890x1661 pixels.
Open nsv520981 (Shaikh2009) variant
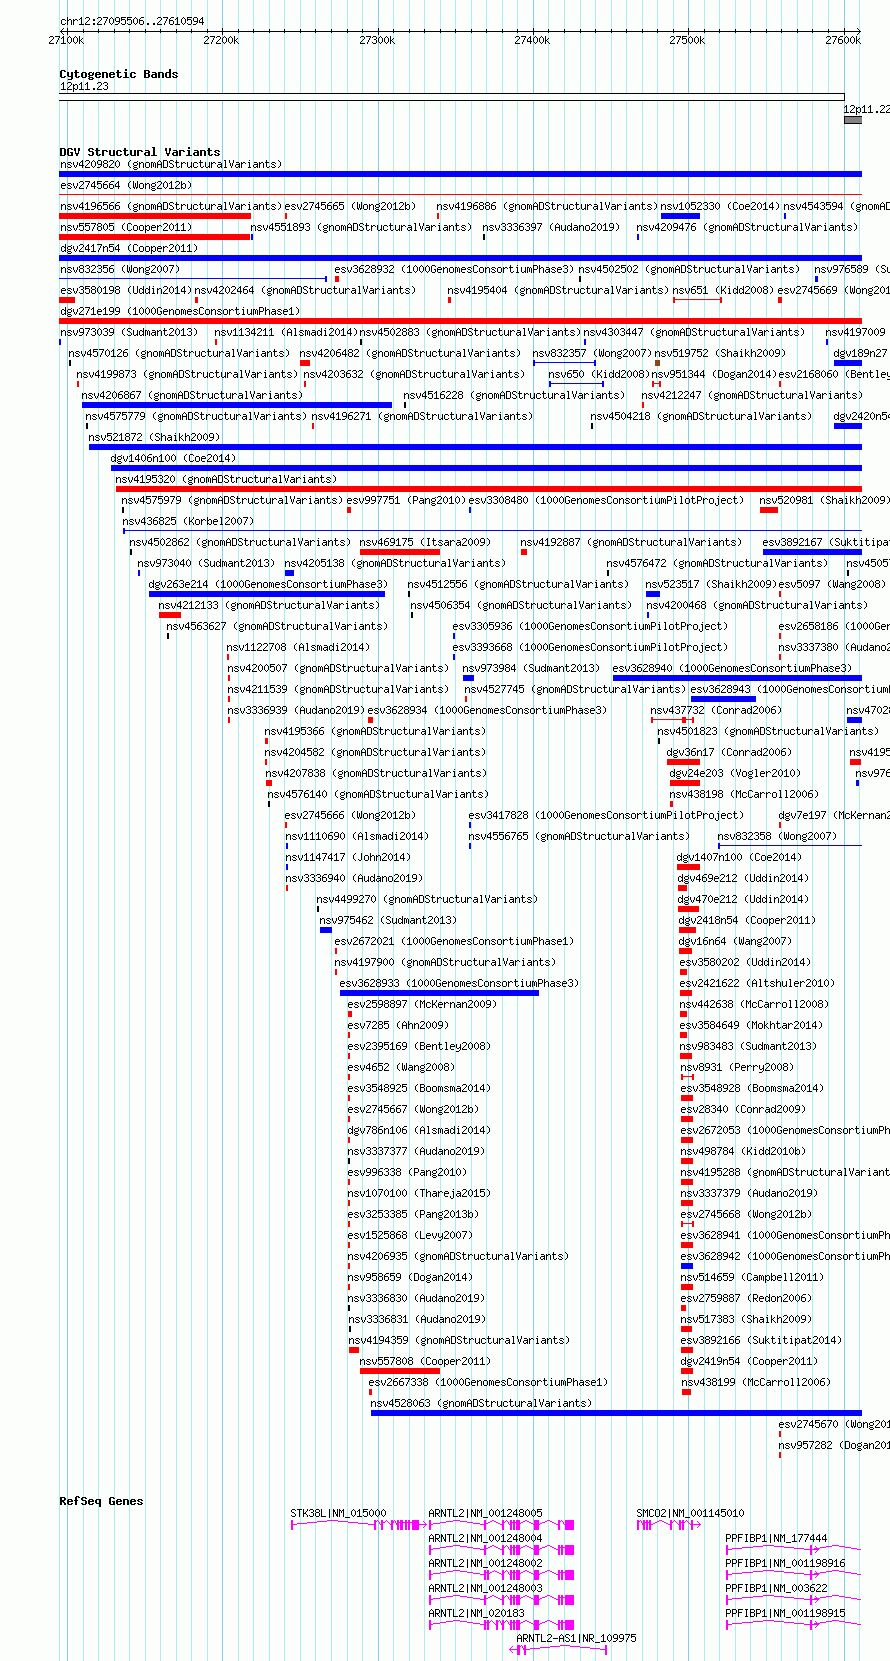tap(826, 500)
